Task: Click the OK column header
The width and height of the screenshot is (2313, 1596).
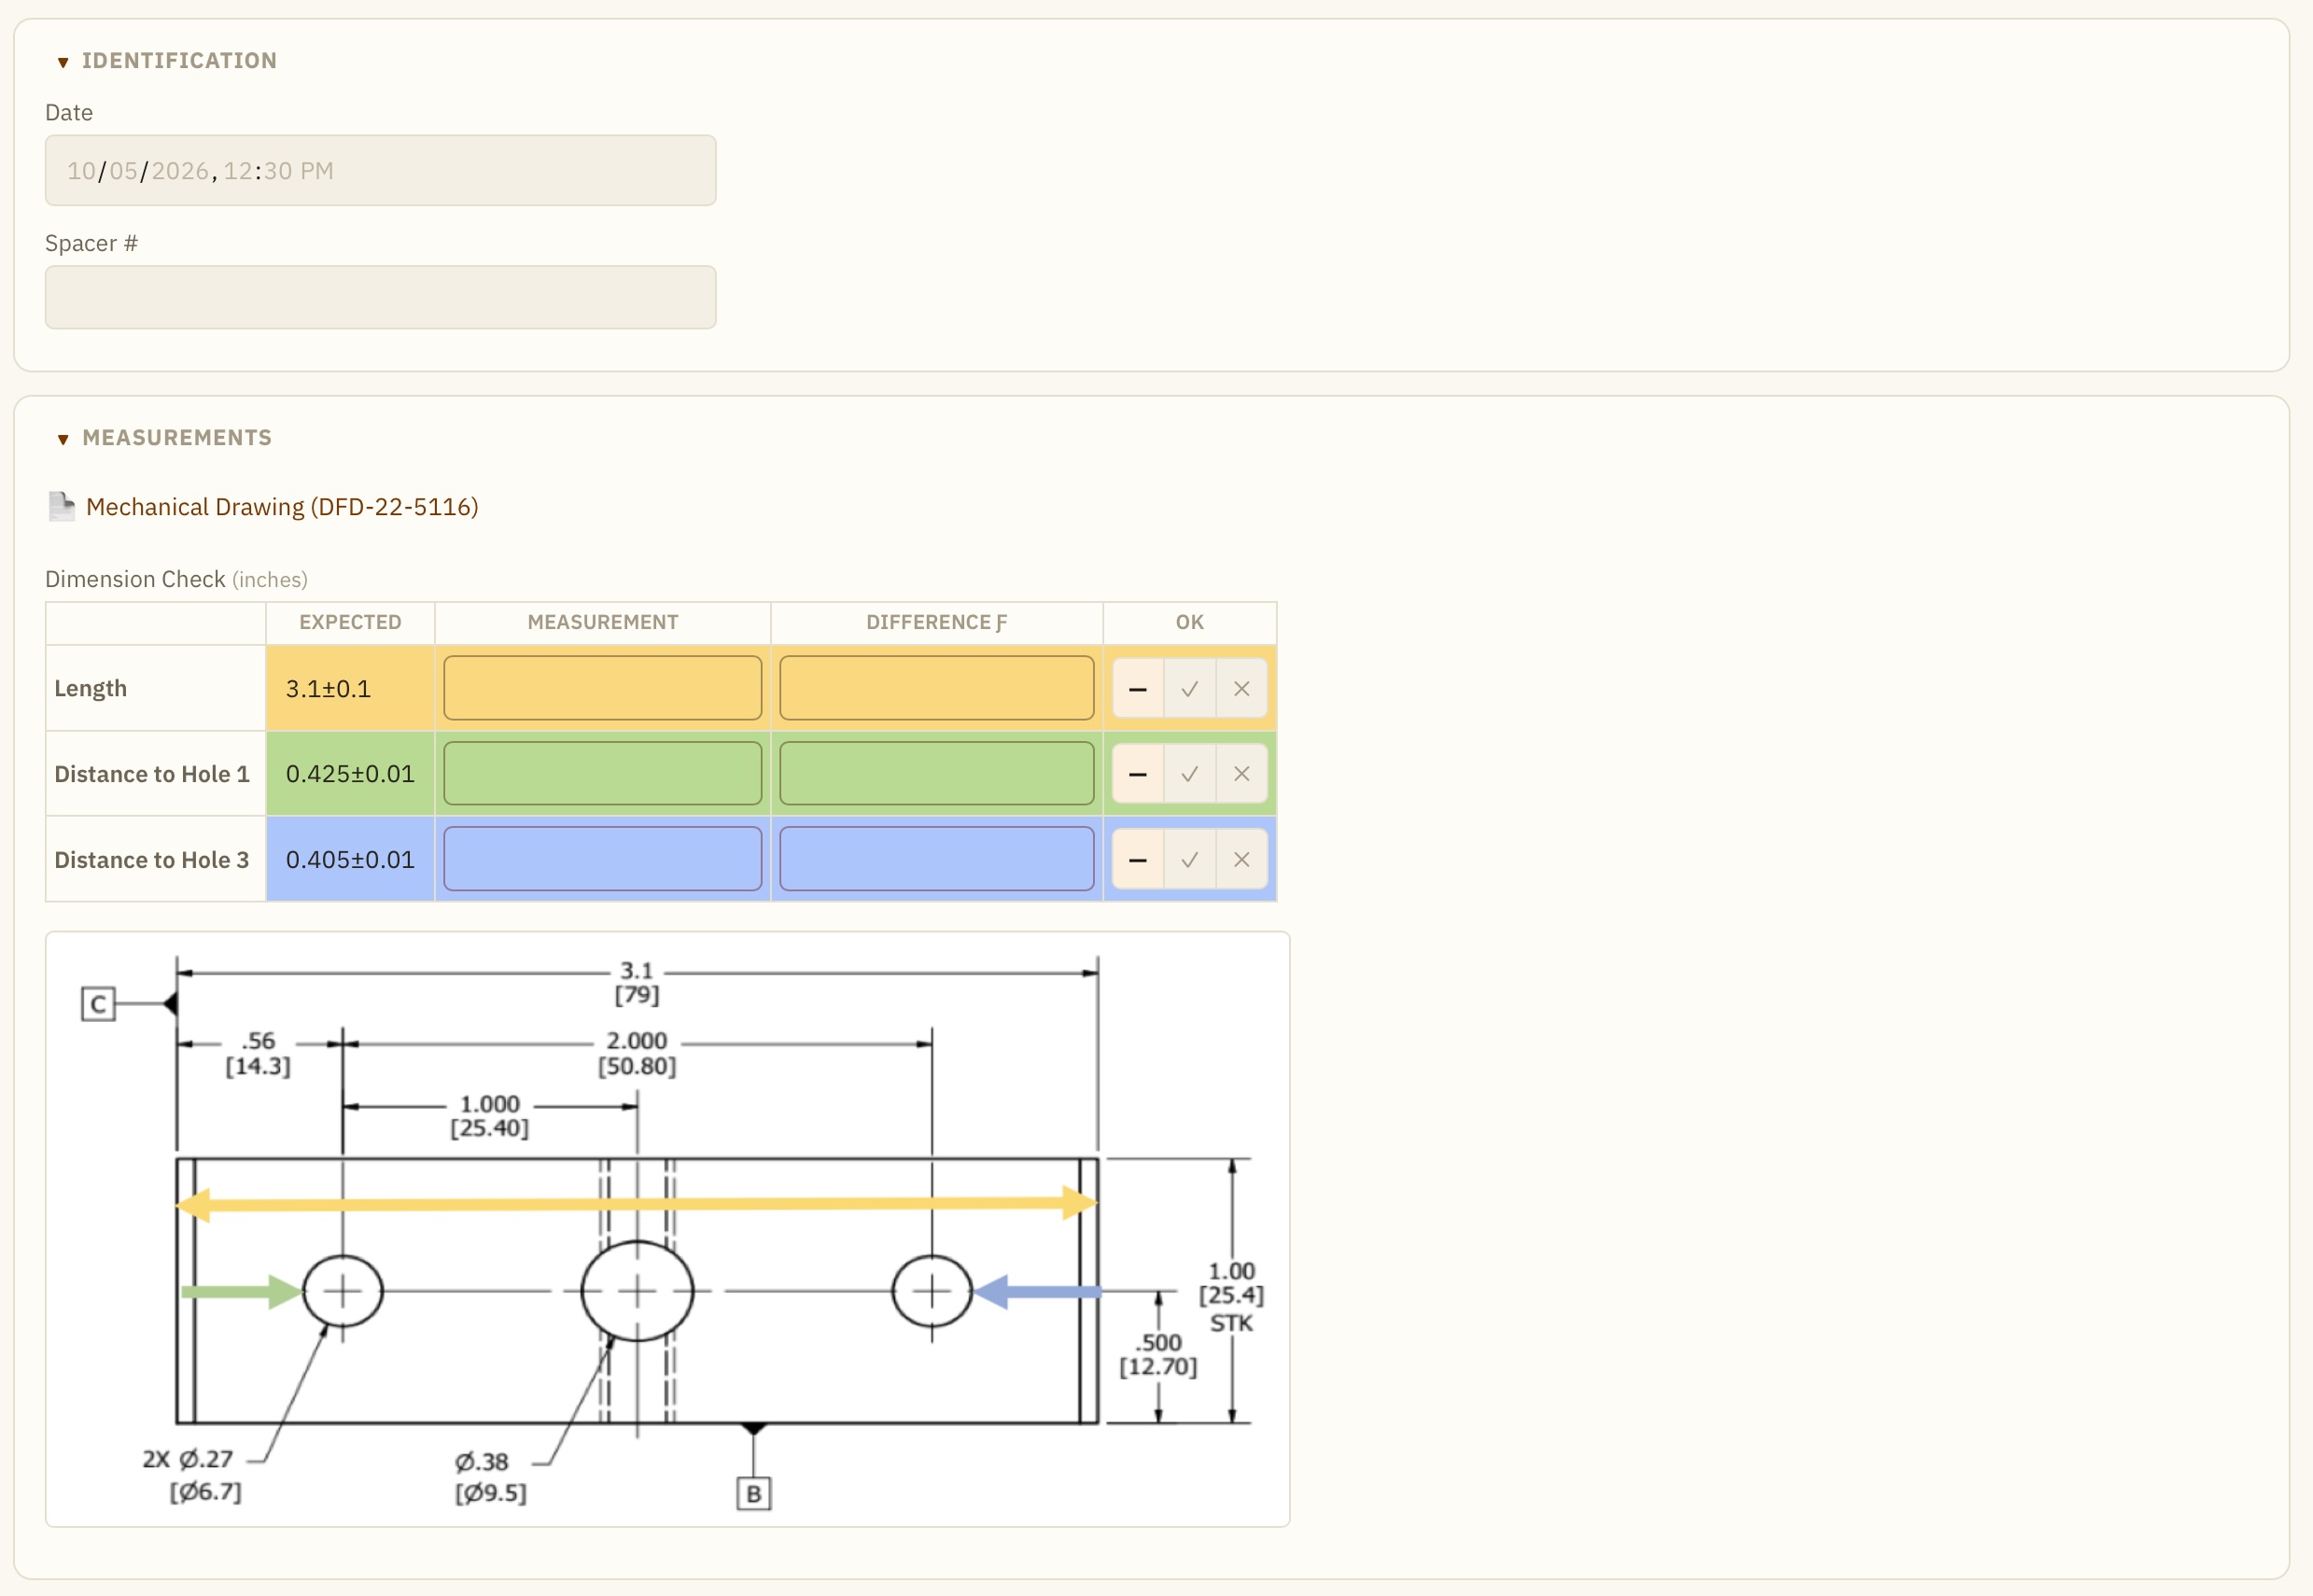Action: click(1190, 622)
